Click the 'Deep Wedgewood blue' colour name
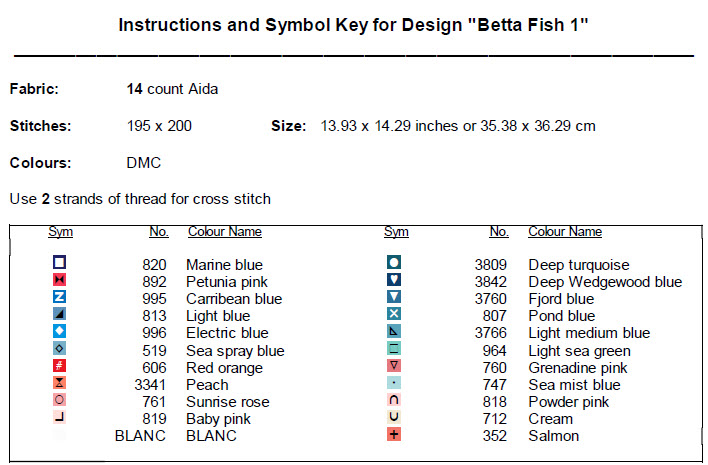 [604, 282]
